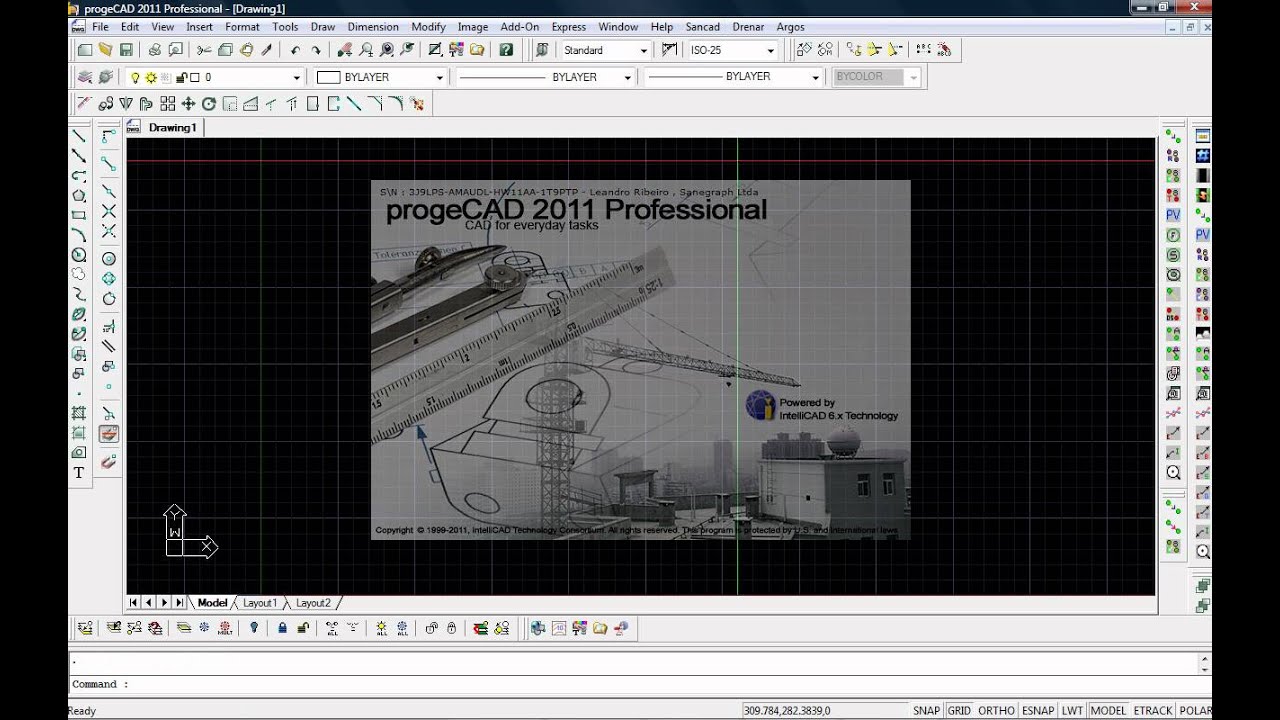Open the color BYLAYER dropdown

pyautogui.click(x=439, y=77)
